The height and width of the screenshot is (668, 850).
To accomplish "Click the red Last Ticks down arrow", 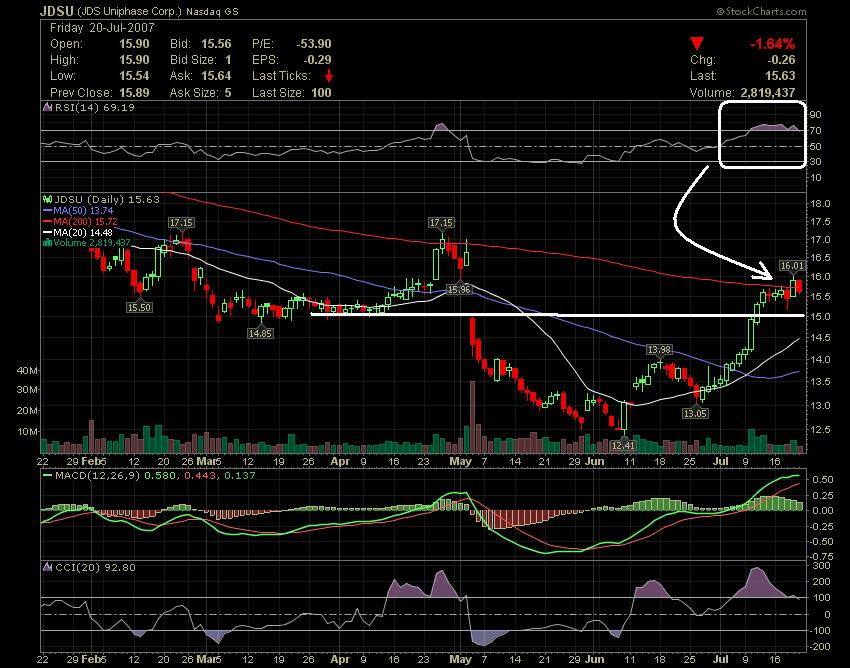I will coord(328,76).
